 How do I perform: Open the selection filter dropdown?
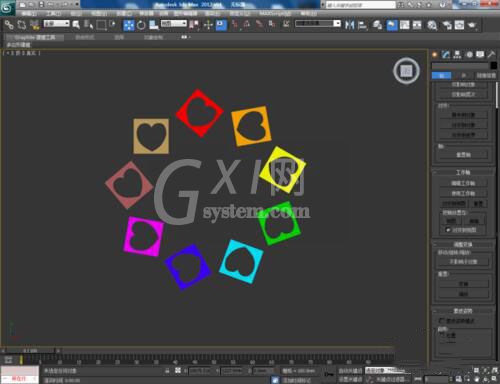57,24
